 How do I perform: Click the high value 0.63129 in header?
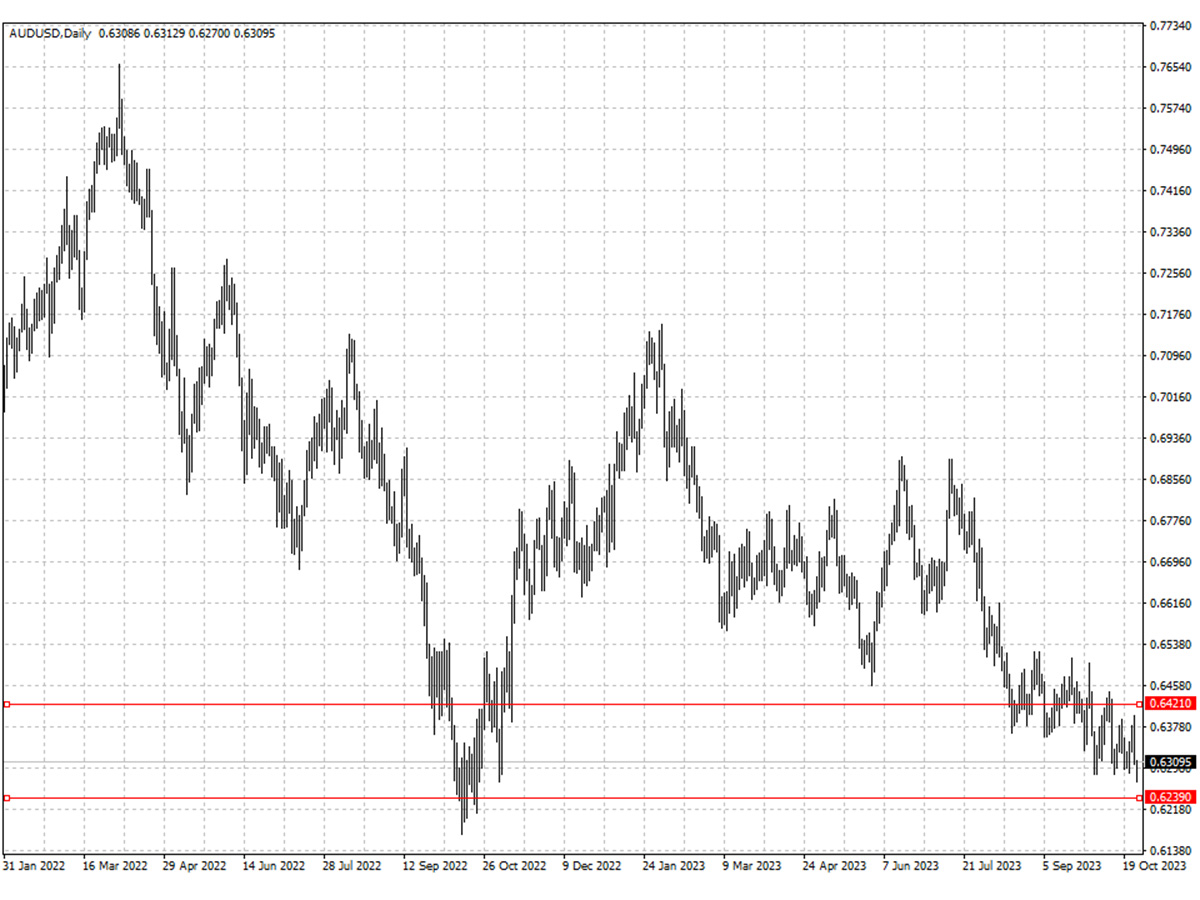(164, 33)
